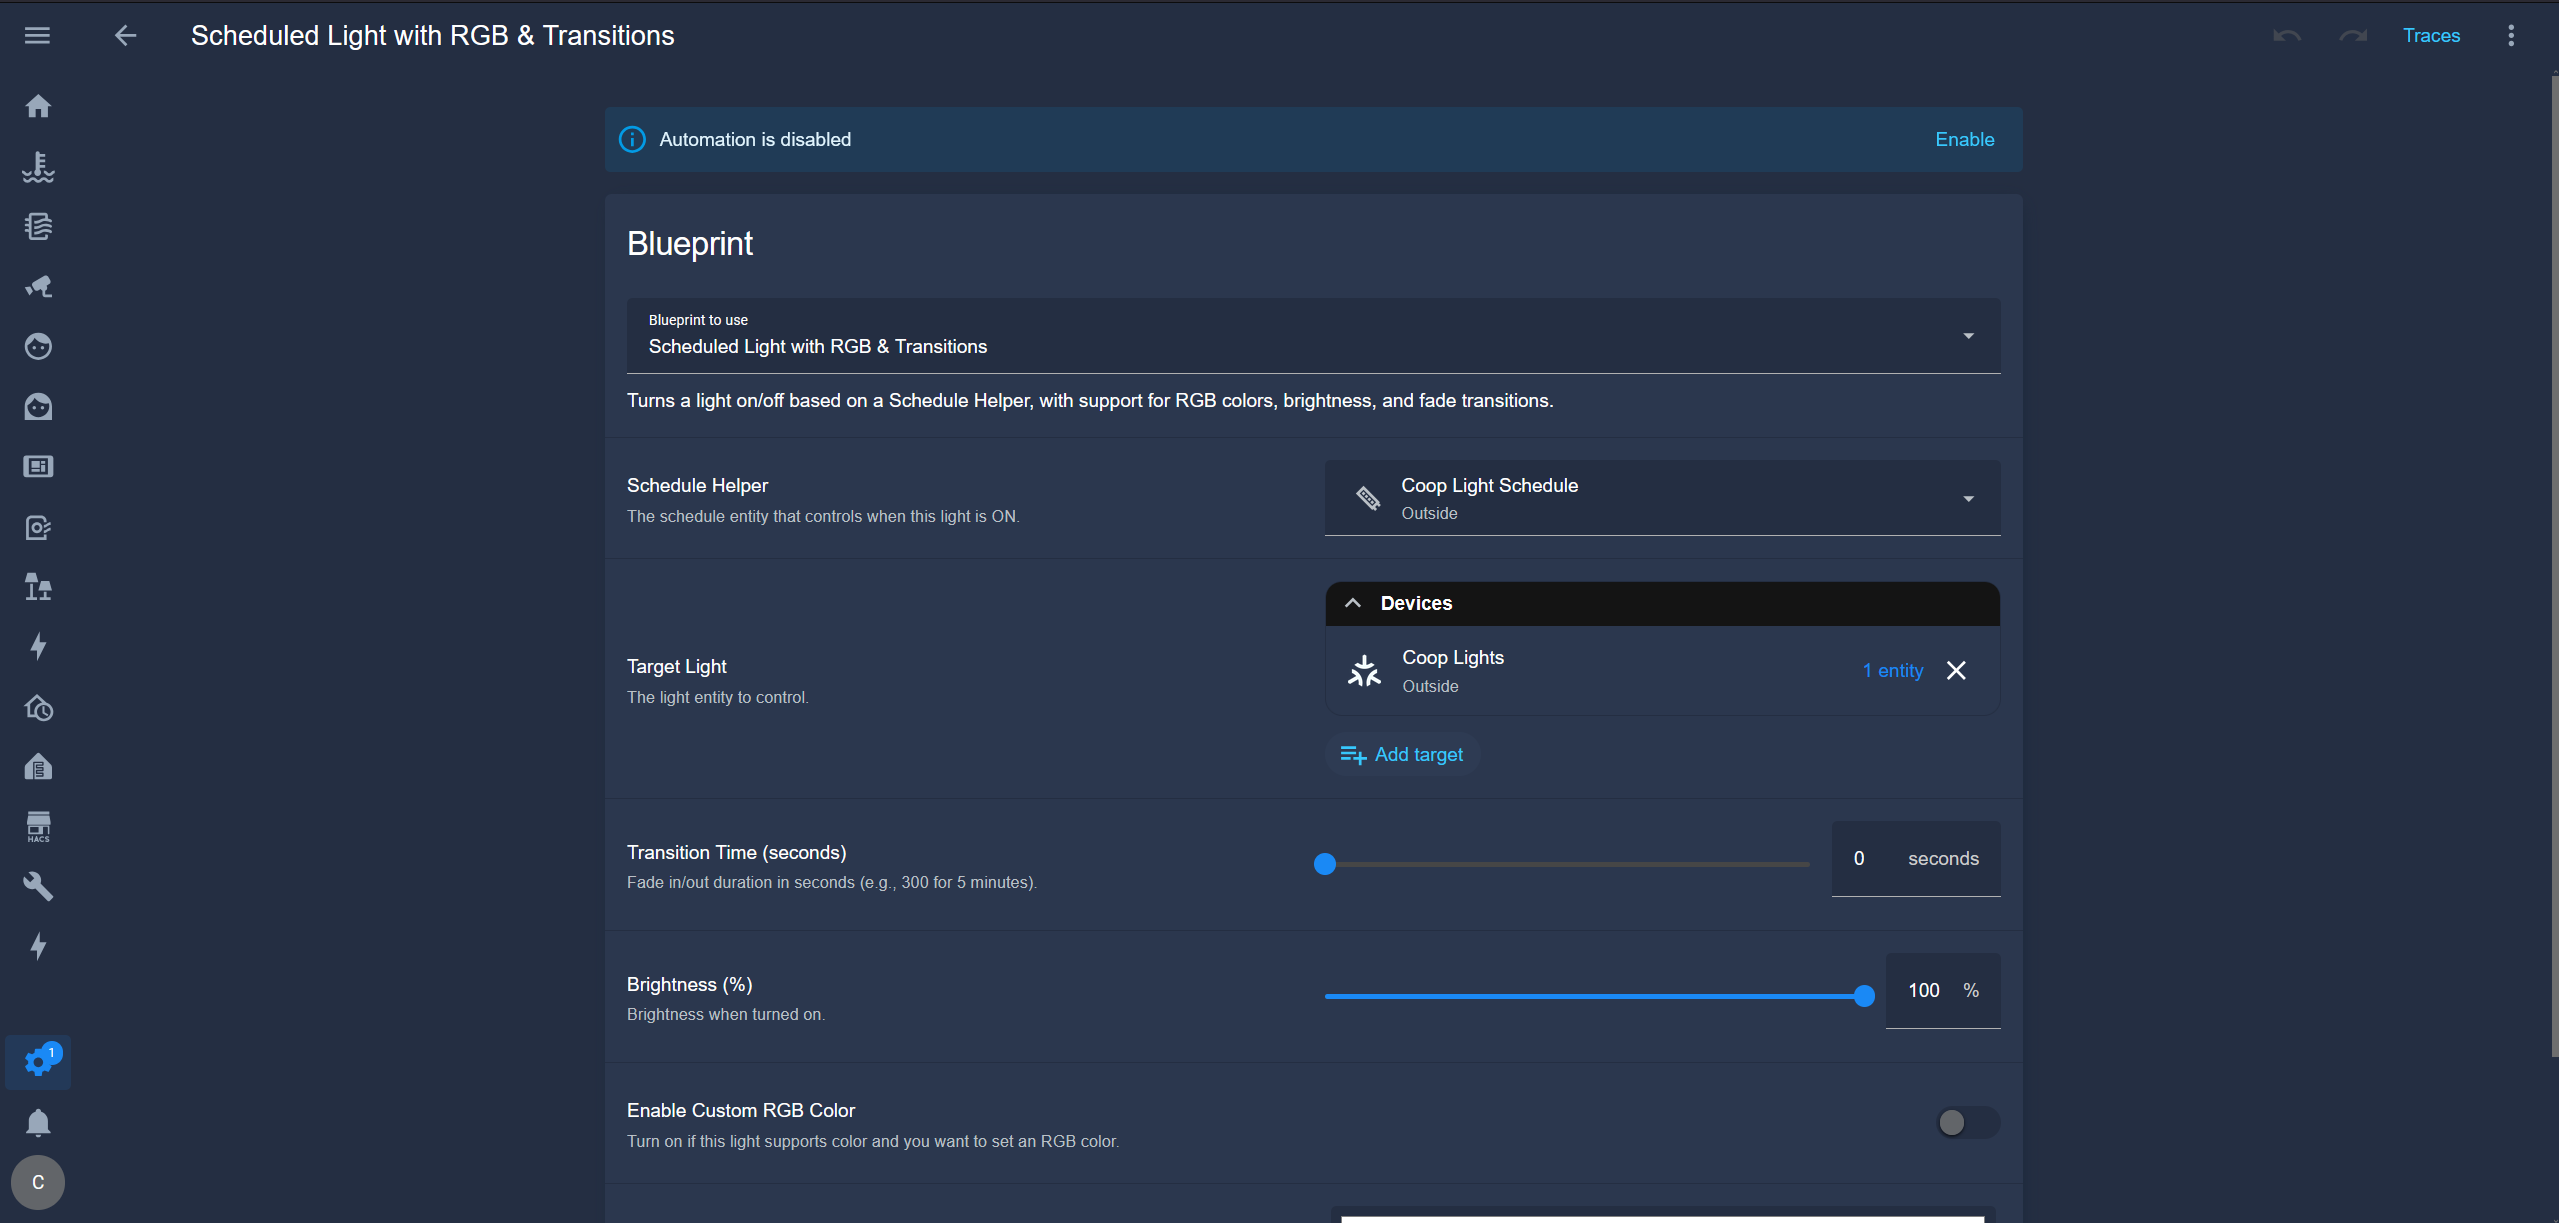Click the Brightness slider handle

pyautogui.click(x=1863, y=996)
